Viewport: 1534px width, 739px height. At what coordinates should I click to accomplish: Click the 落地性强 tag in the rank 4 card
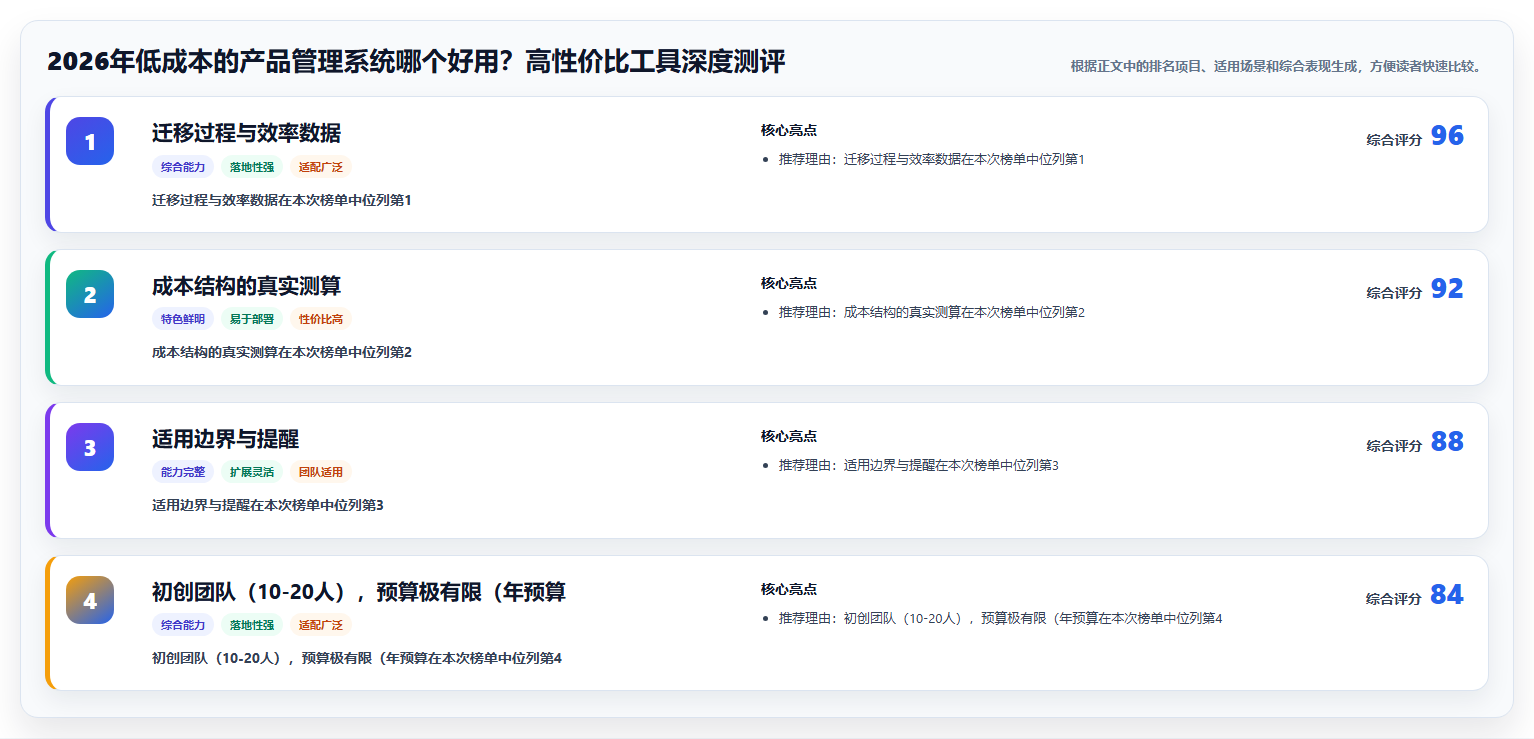click(x=252, y=625)
